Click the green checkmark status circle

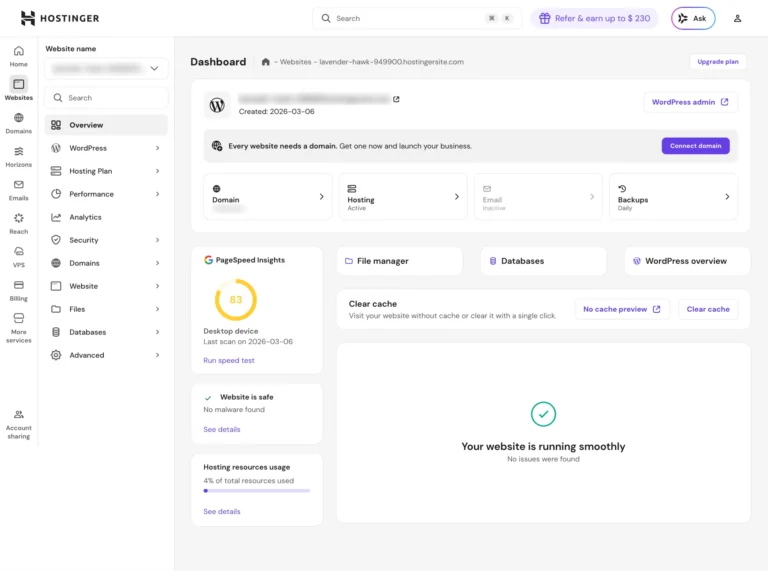coord(543,414)
